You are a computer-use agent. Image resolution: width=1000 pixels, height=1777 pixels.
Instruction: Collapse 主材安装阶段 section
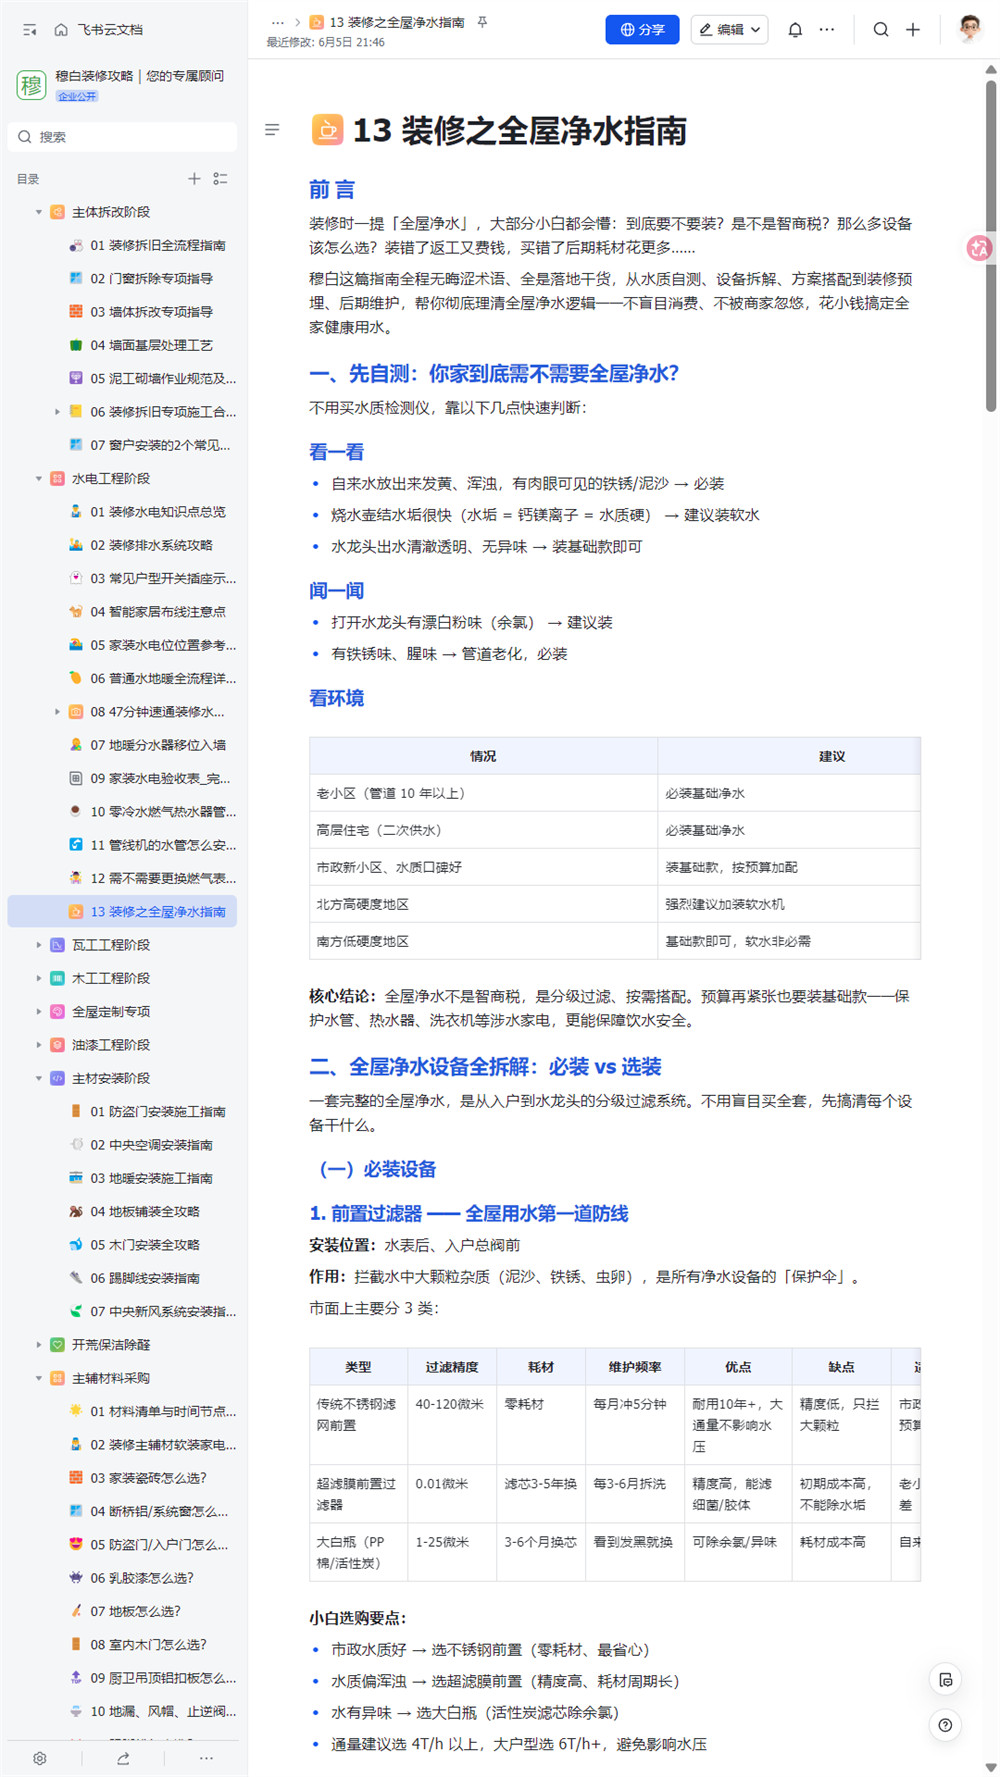[39, 1078]
